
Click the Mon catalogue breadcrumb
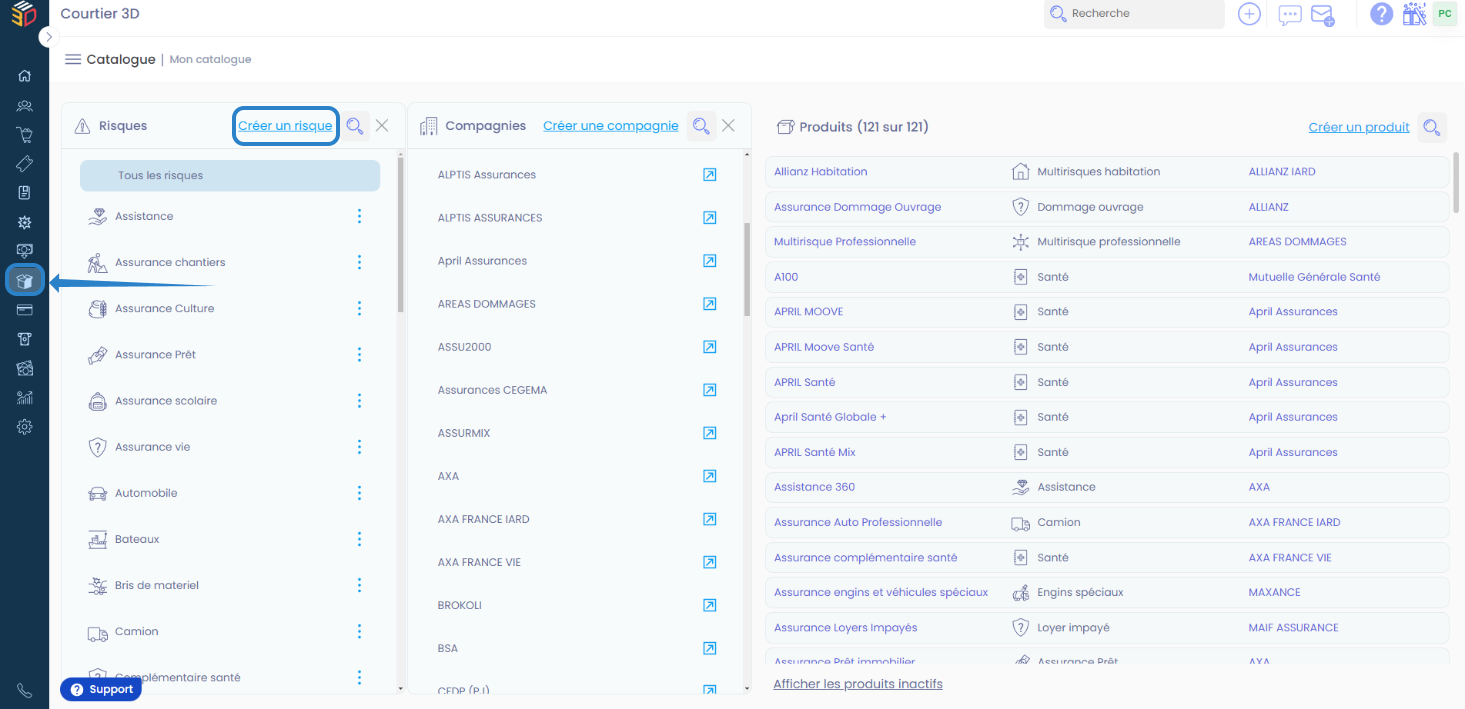(210, 59)
